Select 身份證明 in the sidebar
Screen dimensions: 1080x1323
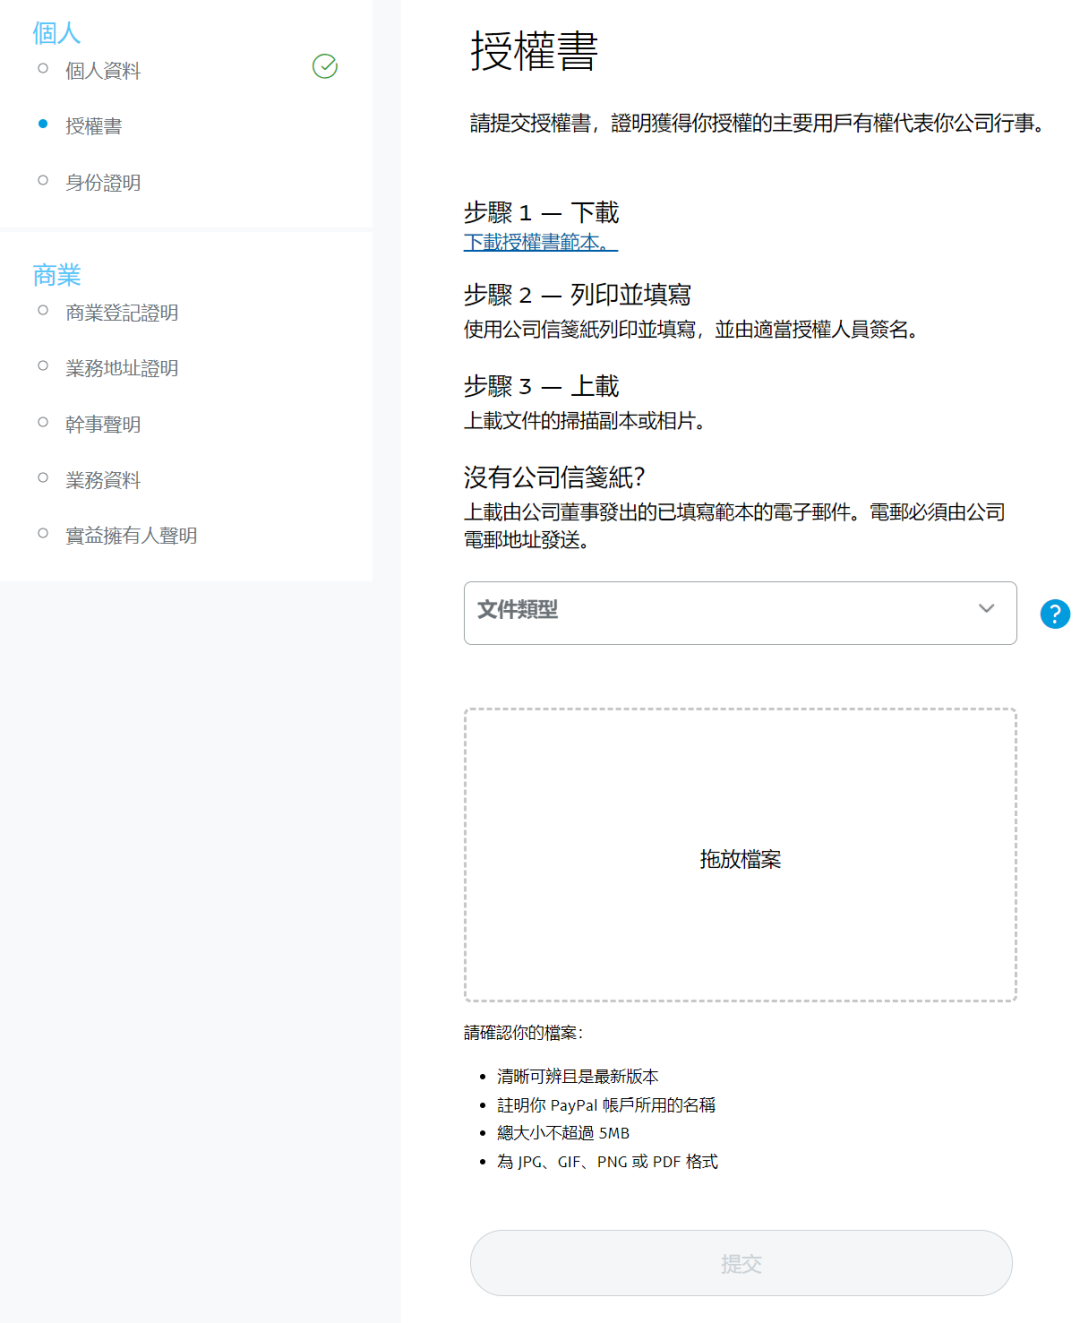103,183
